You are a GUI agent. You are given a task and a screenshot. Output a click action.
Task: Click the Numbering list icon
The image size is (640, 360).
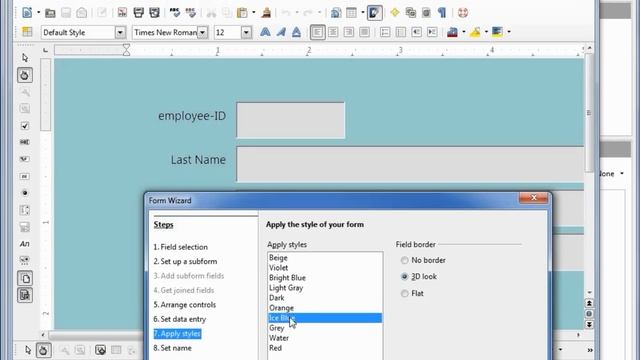tap(384, 32)
